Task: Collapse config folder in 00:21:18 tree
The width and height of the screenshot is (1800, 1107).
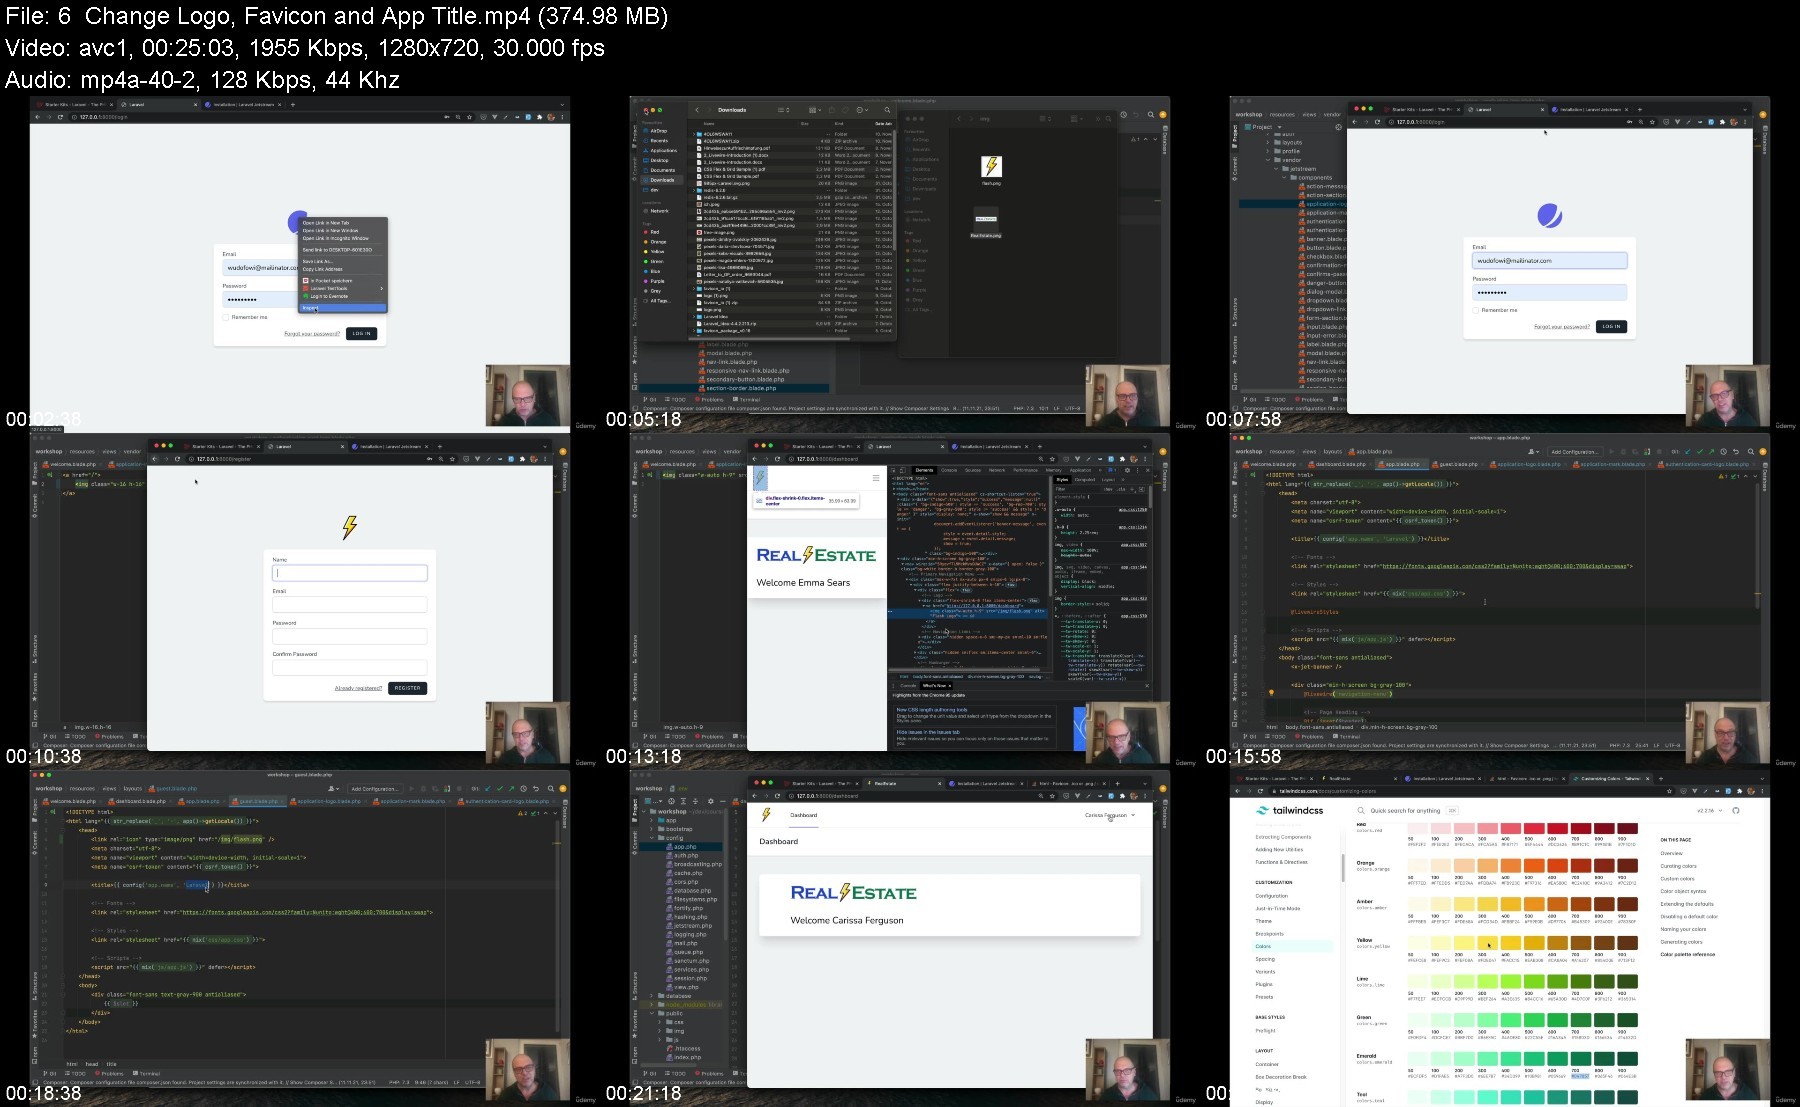Action: [x=653, y=838]
